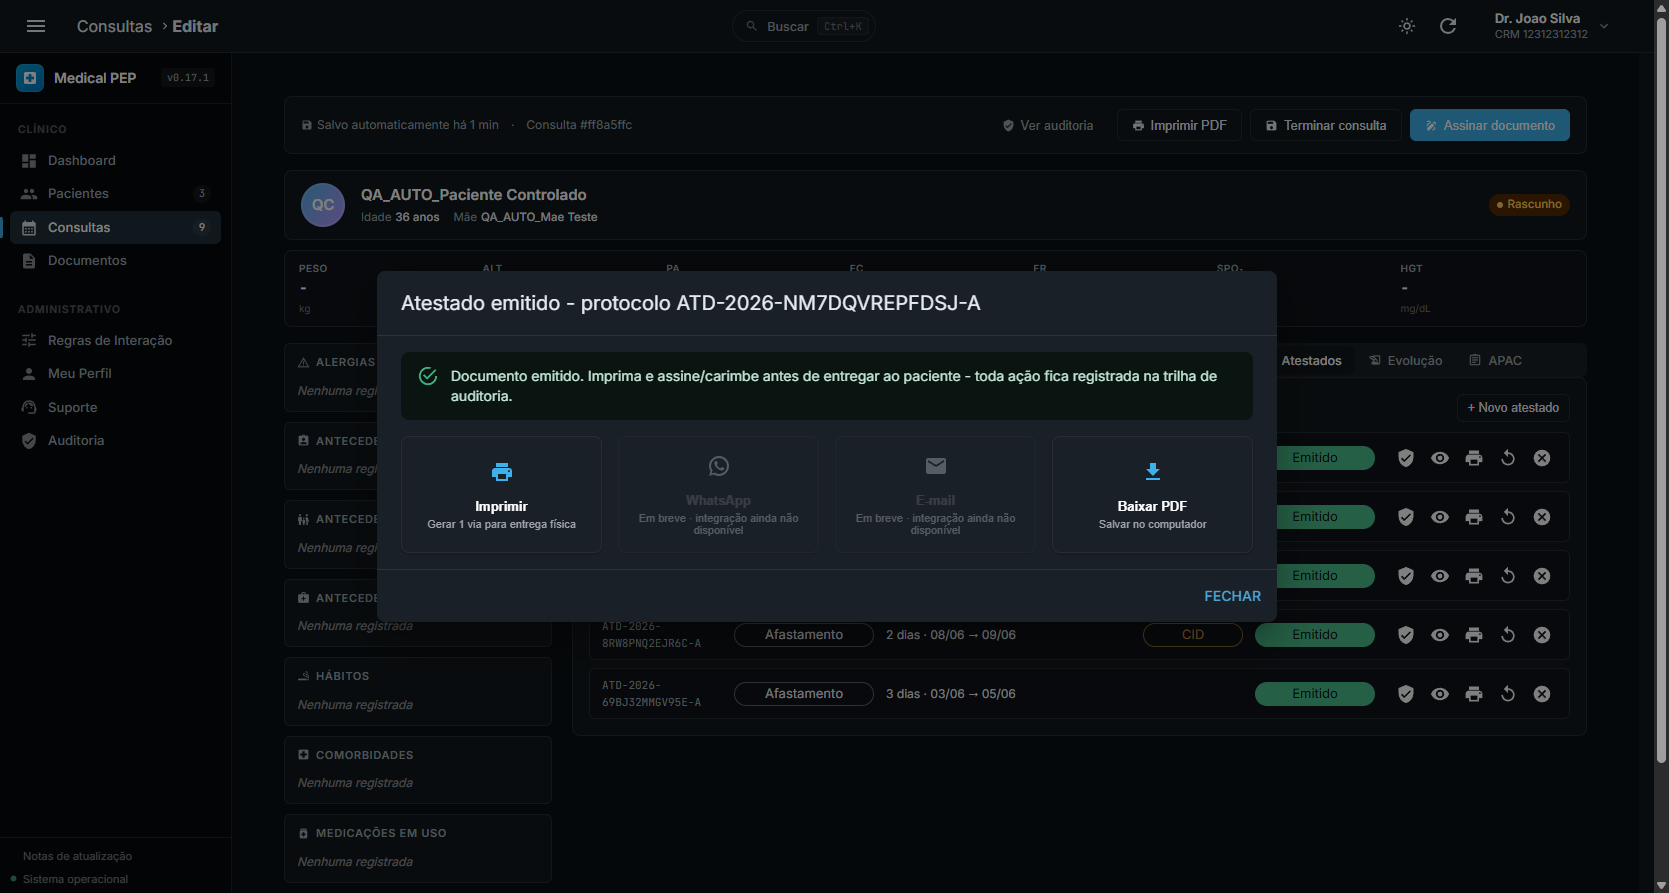Screen dimensions: 1669x893
Task: Choose the Baixar PDF option card
Action: [x=1152, y=494]
